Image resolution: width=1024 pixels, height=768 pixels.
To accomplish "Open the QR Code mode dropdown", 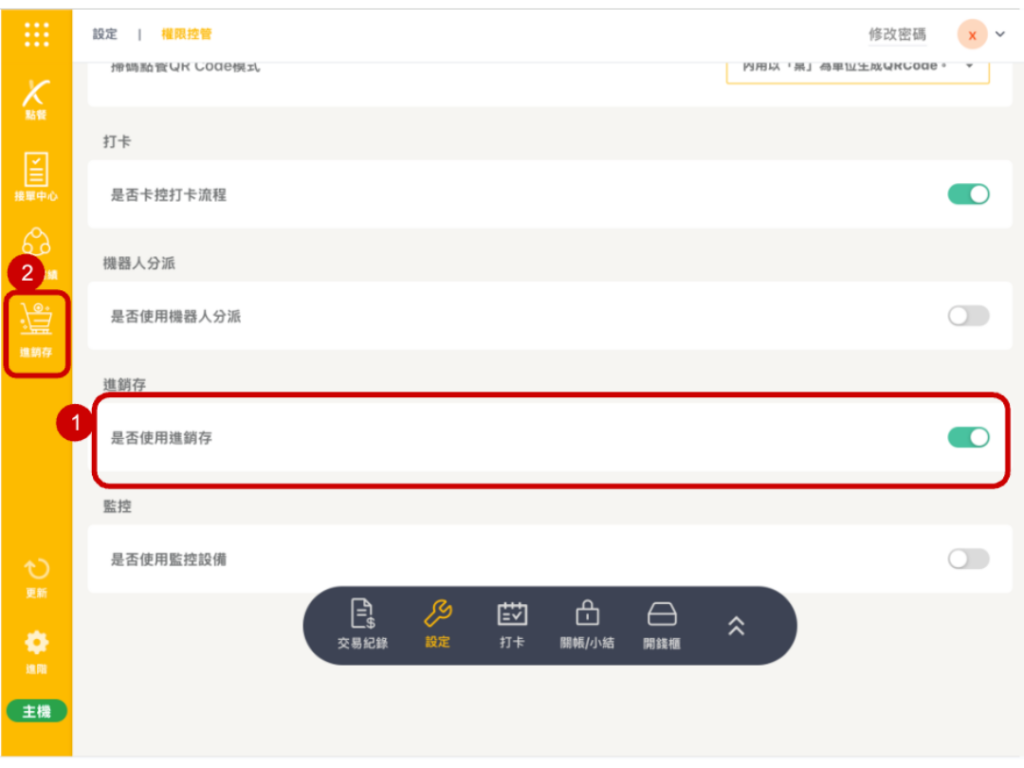I will tap(857, 66).
